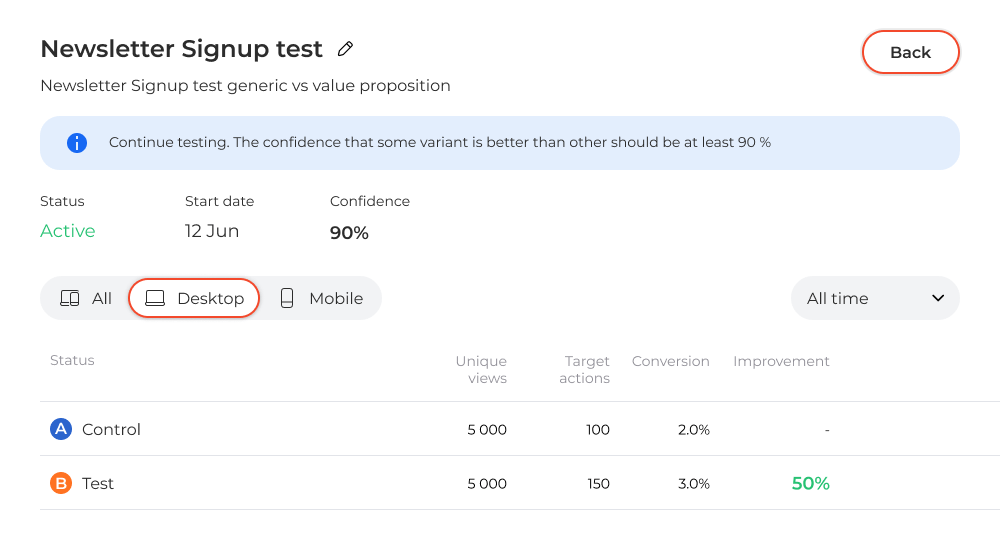Click the blue info icon in banner
This screenshot has width=1000, height=540.
[77, 143]
